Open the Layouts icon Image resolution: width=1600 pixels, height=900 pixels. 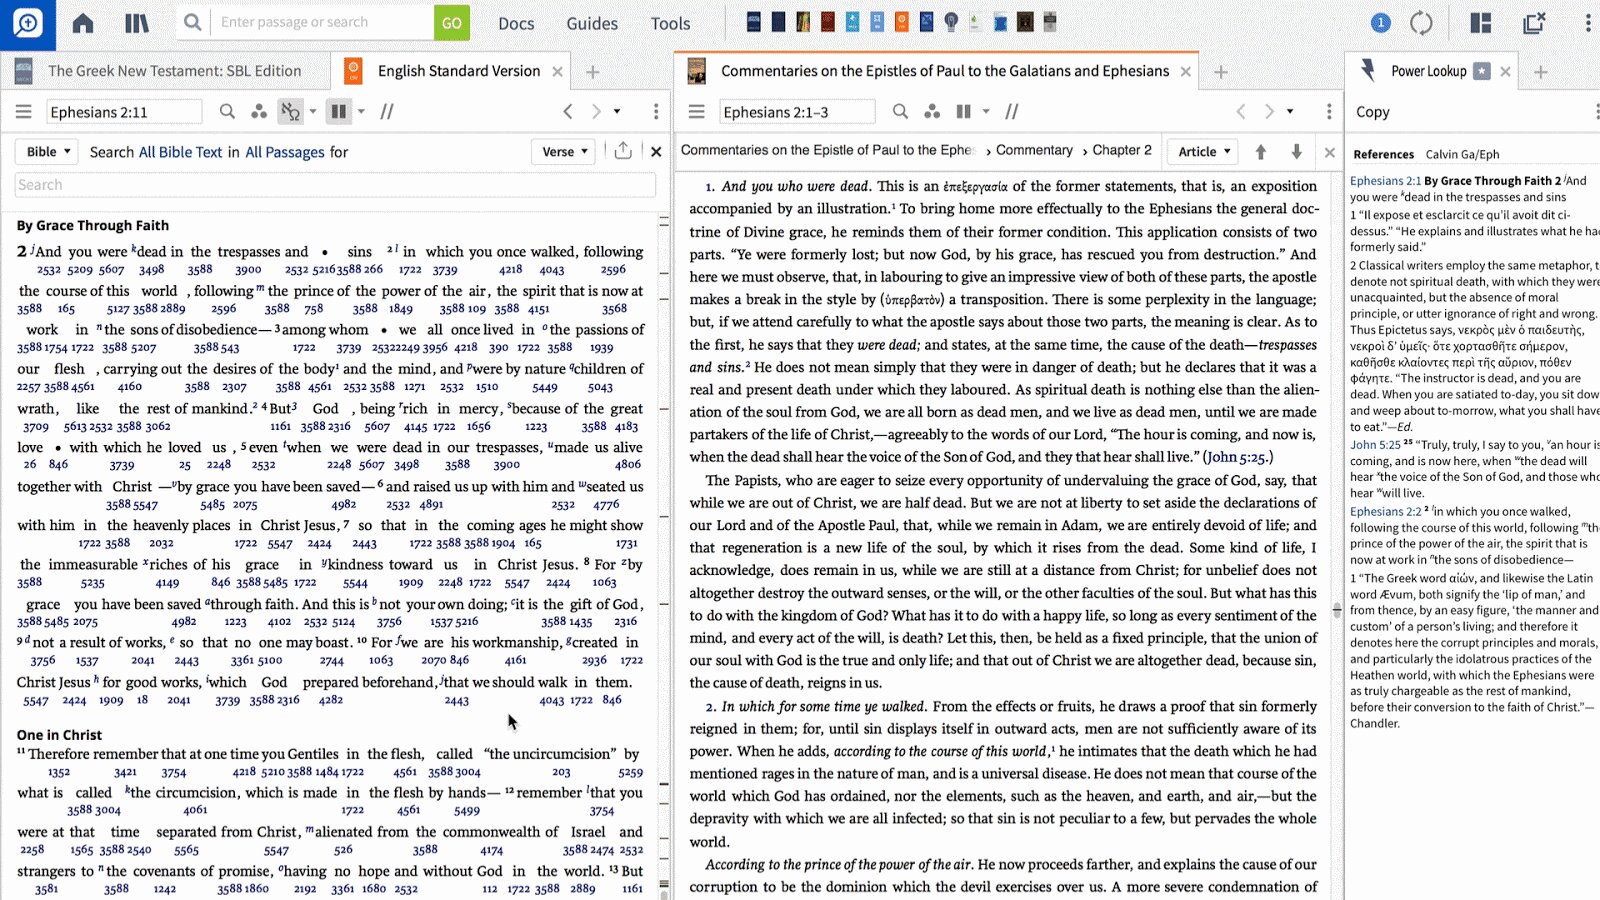[x=1481, y=23]
